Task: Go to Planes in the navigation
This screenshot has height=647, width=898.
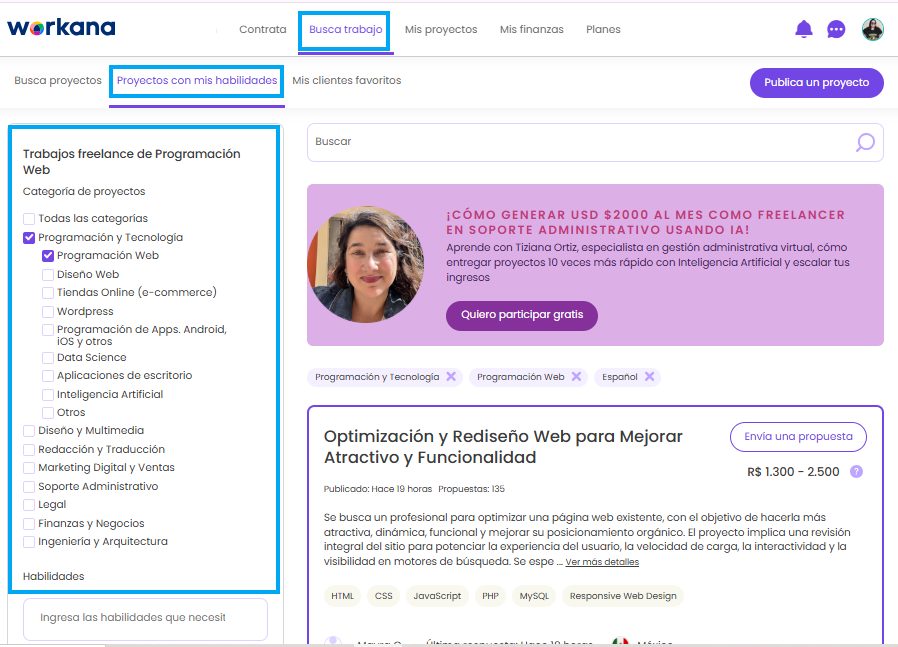Action: 603,29
